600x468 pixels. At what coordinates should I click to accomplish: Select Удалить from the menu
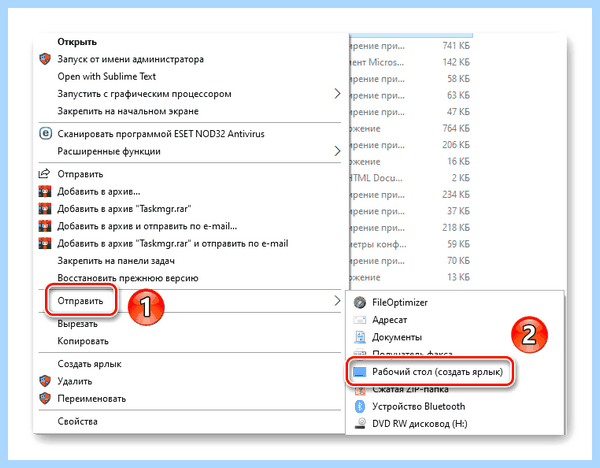click(75, 382)
